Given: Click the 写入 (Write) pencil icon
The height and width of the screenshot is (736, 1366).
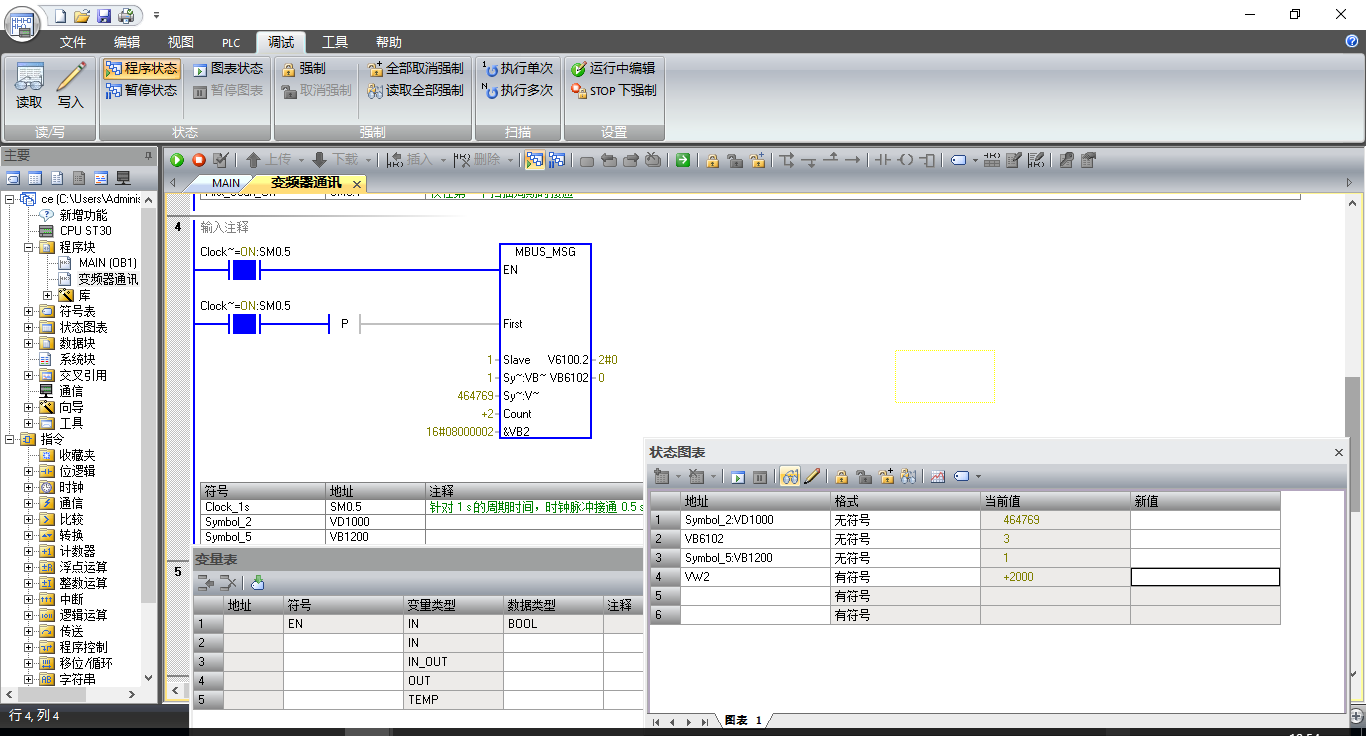Looking at the screenshot, I should [x=71, y=85].
